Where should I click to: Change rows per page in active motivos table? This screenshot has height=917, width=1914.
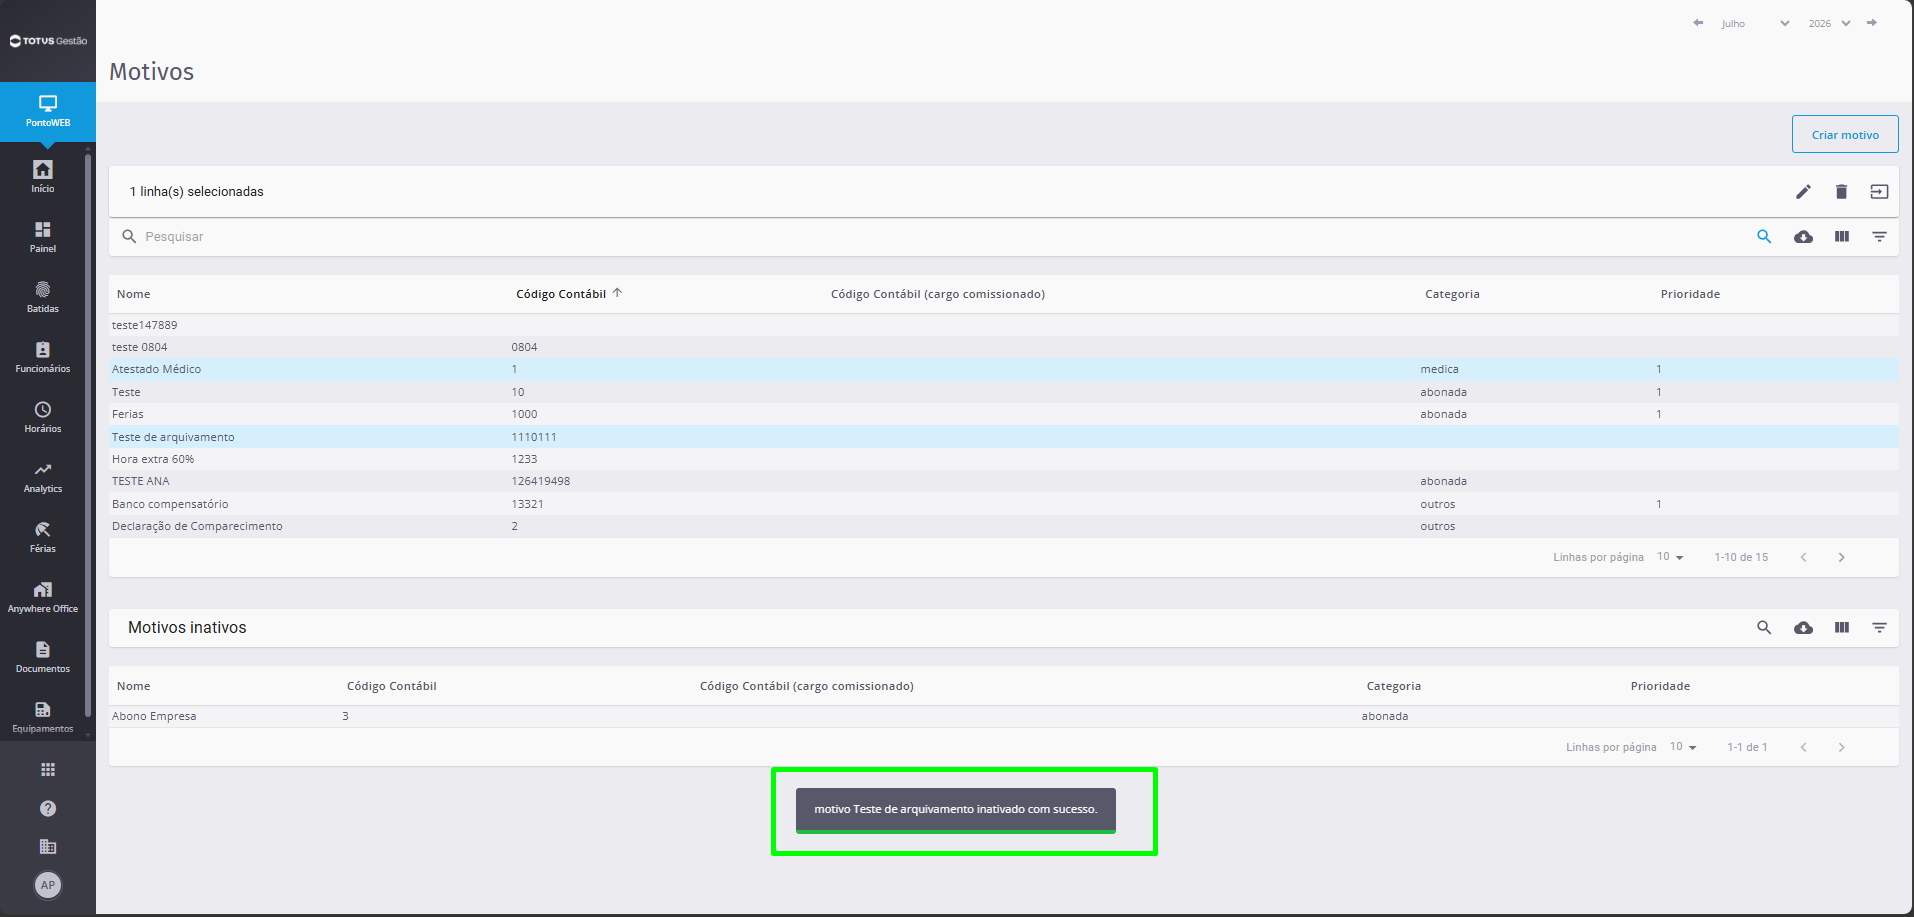pos(1670,557)
